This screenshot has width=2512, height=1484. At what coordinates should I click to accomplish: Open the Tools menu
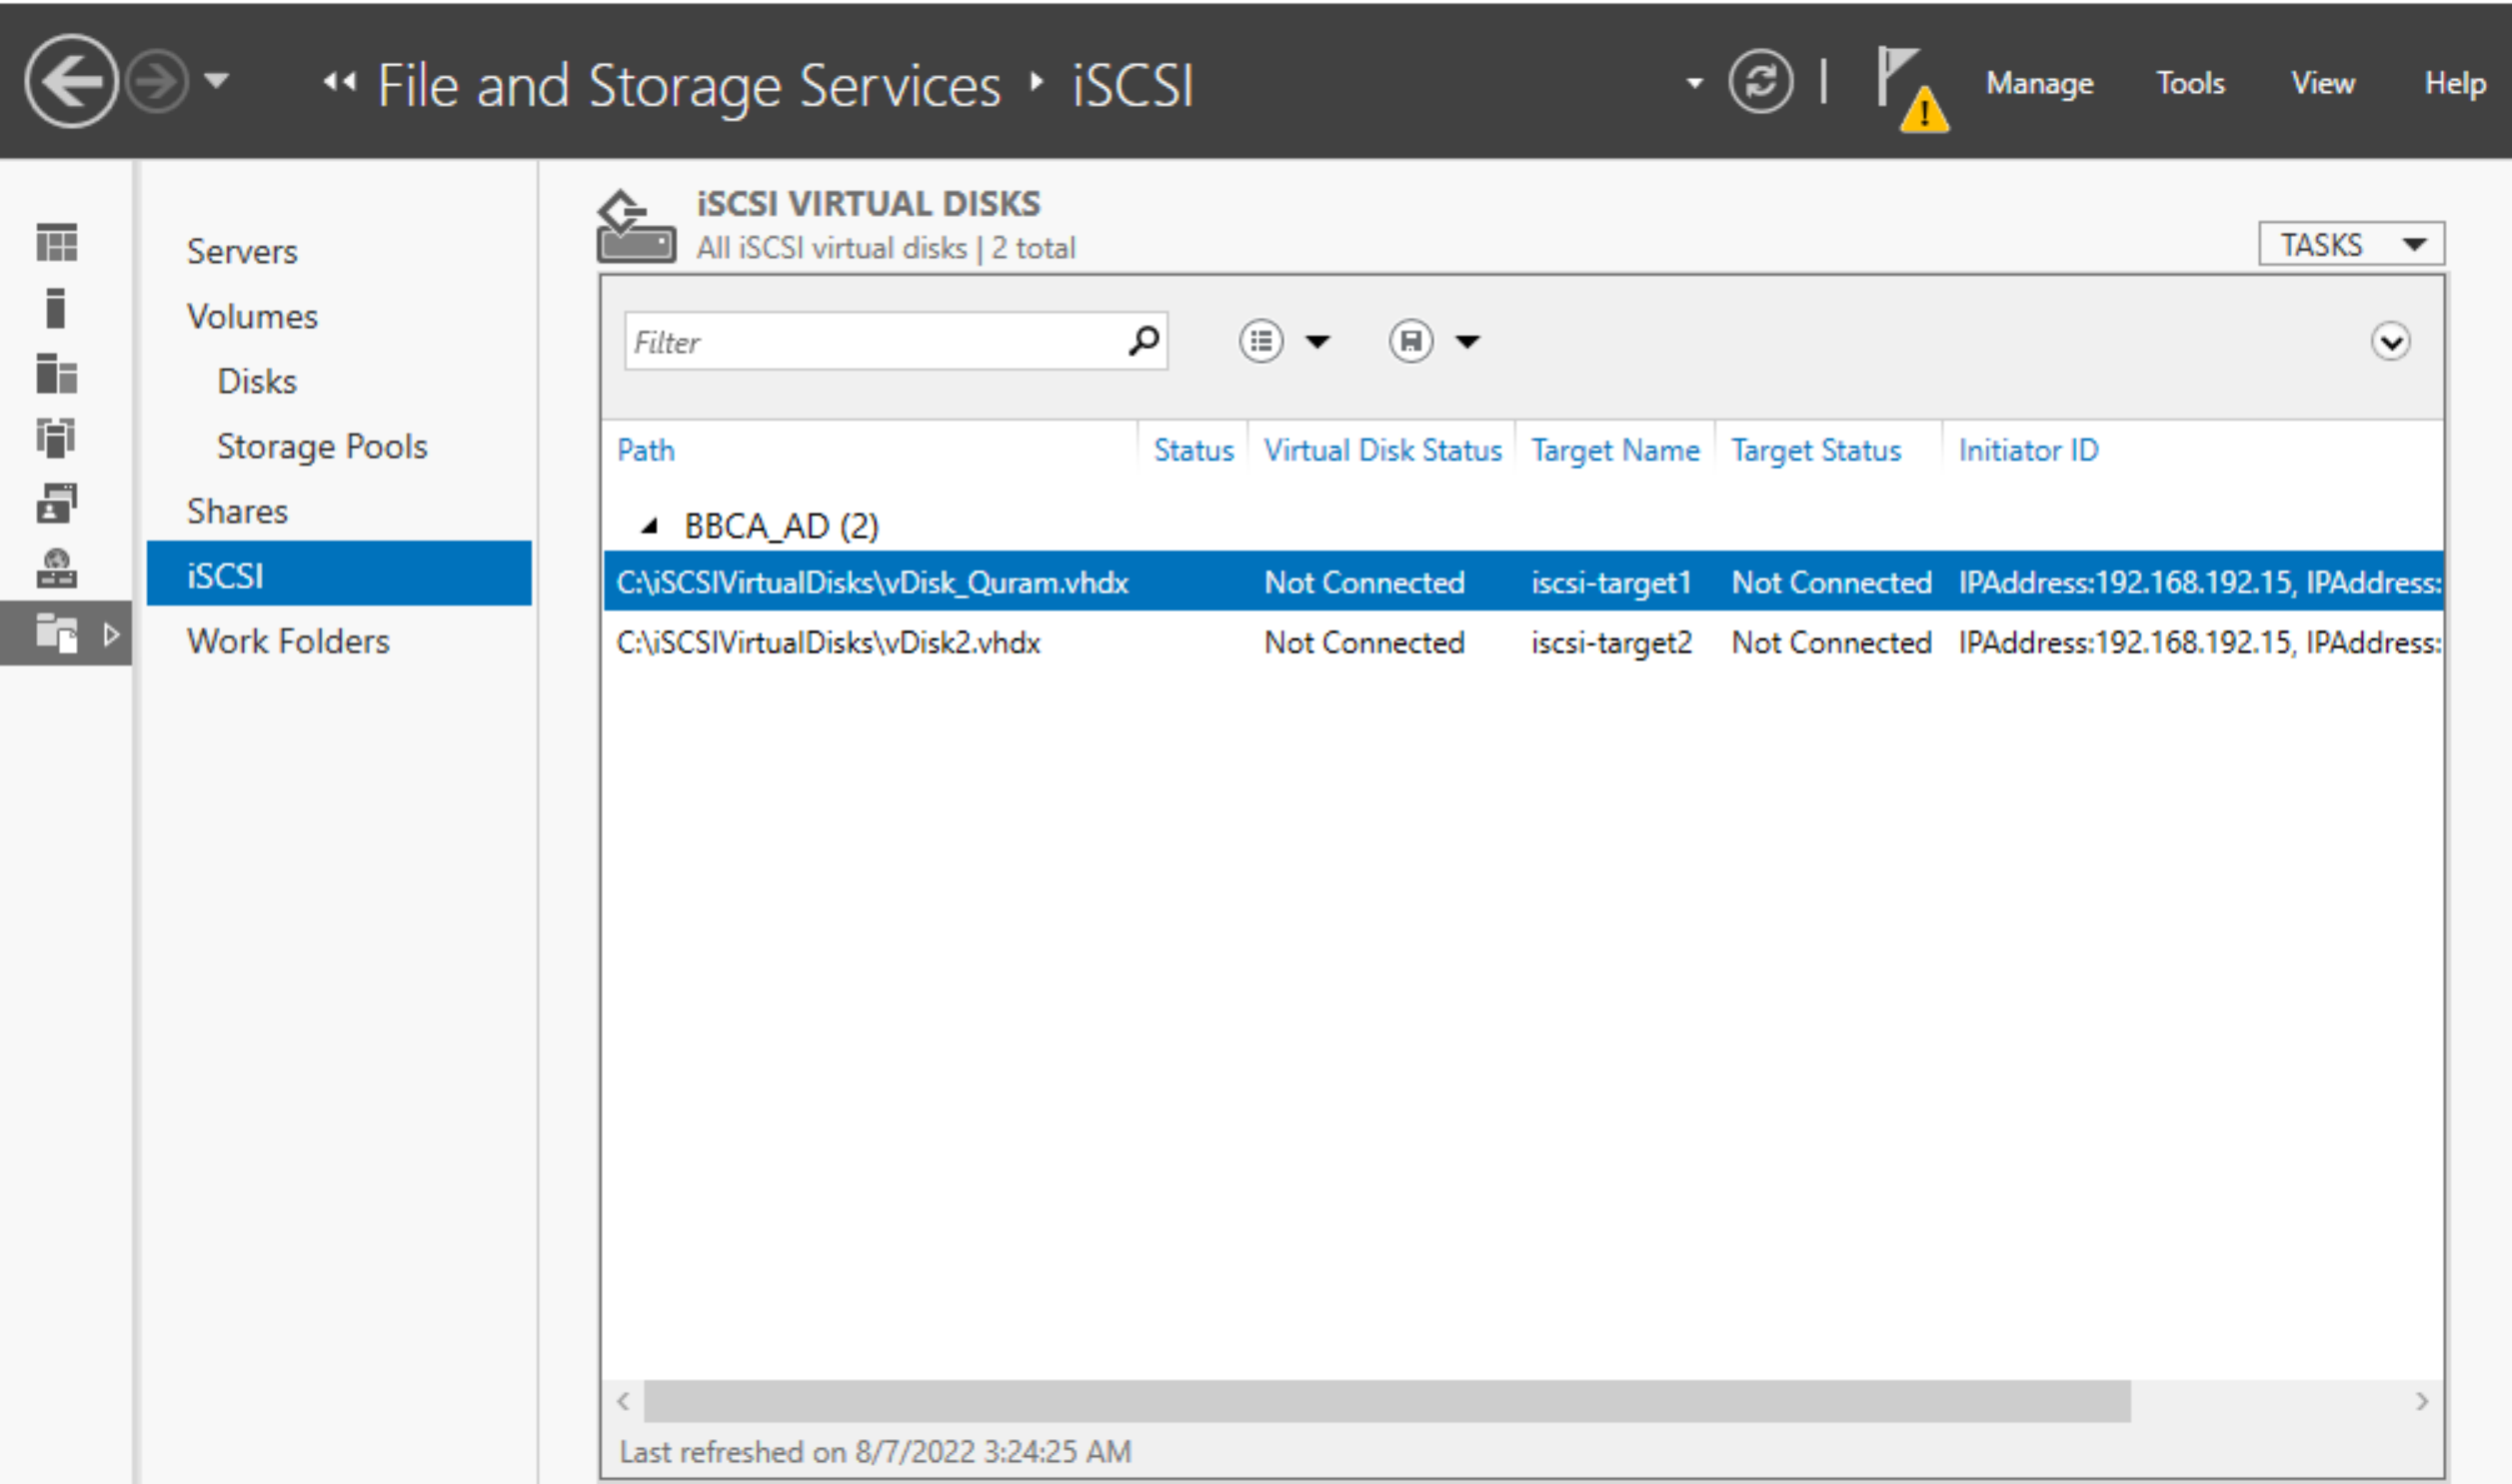coord(2190,83)
